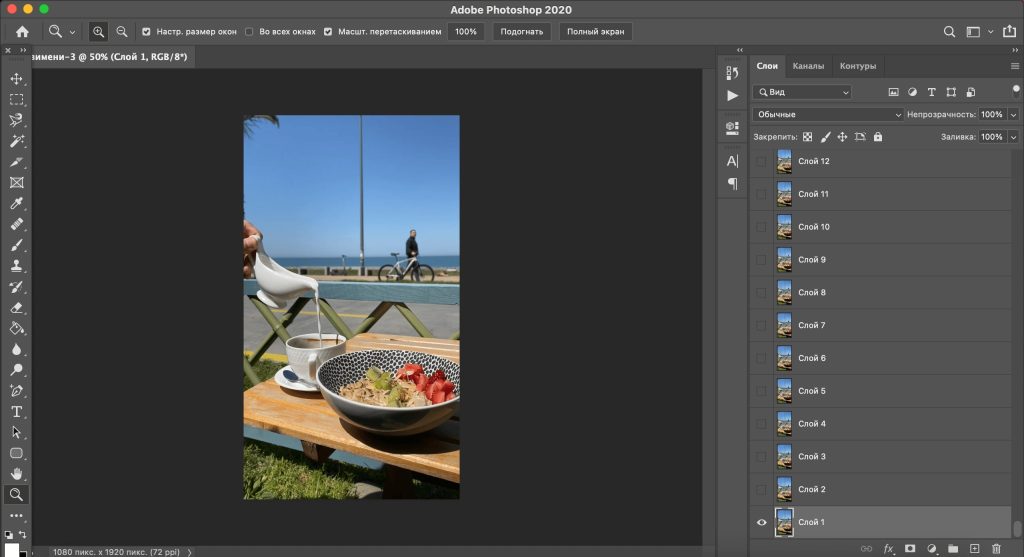Open the Обычные blend mode dropdown
Image resolution: width=1024 pixels, height=557 pixels.
coord(828,115)
